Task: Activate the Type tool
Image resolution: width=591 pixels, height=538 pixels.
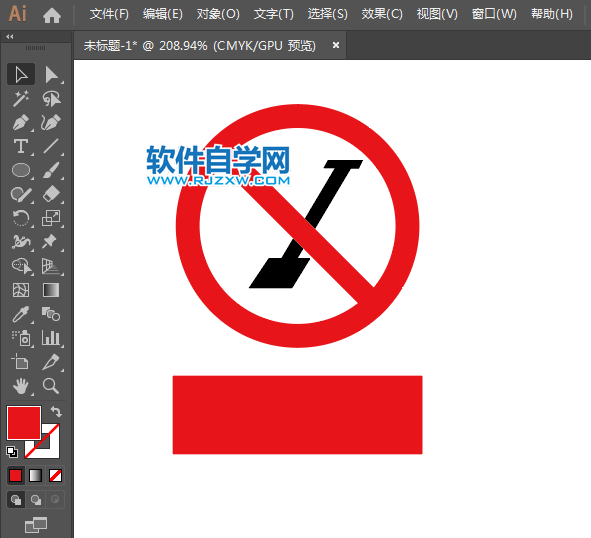Action: coord(21,146)
